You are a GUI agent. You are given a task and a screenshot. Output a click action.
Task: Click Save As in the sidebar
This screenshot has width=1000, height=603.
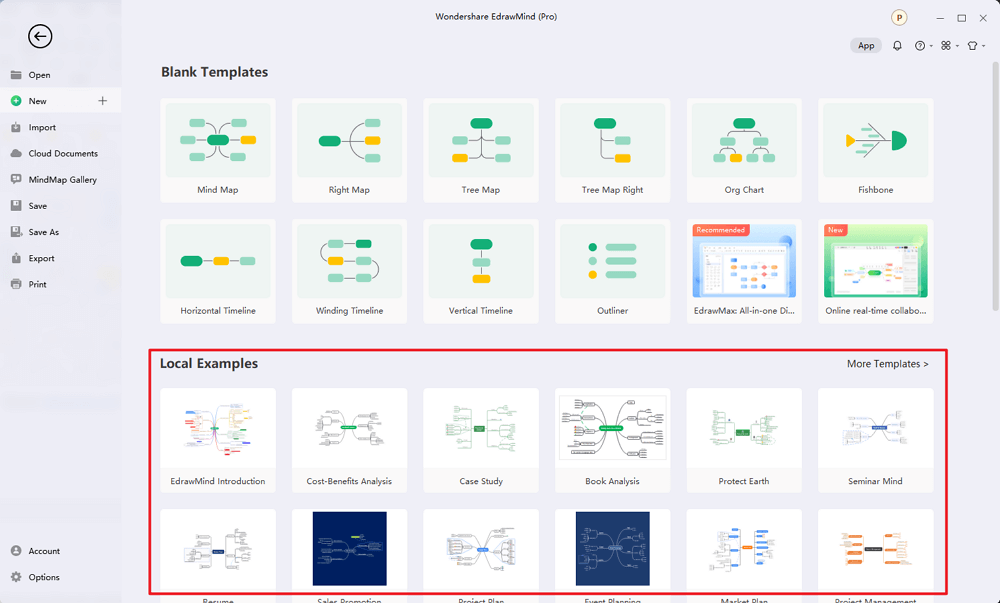pos(61,232)
